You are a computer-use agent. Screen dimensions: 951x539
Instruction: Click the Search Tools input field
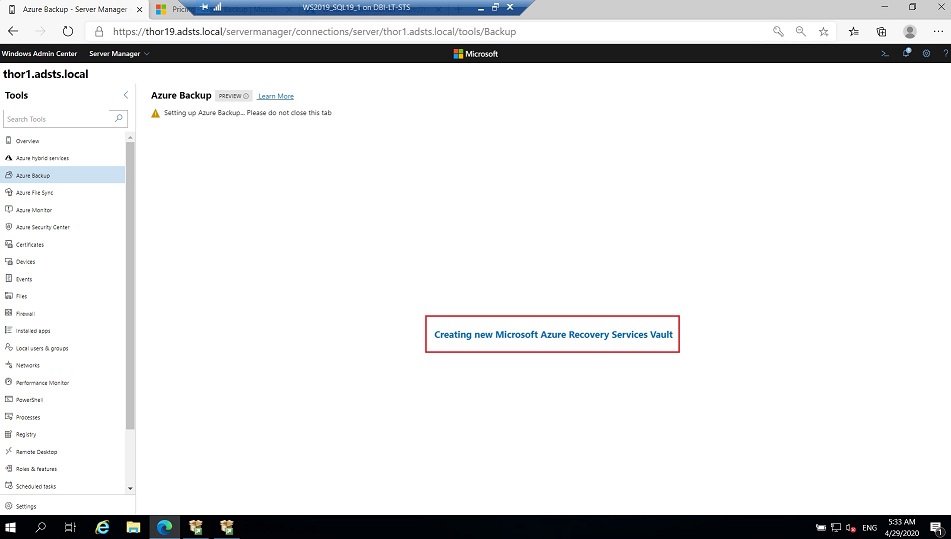point(58,119)
